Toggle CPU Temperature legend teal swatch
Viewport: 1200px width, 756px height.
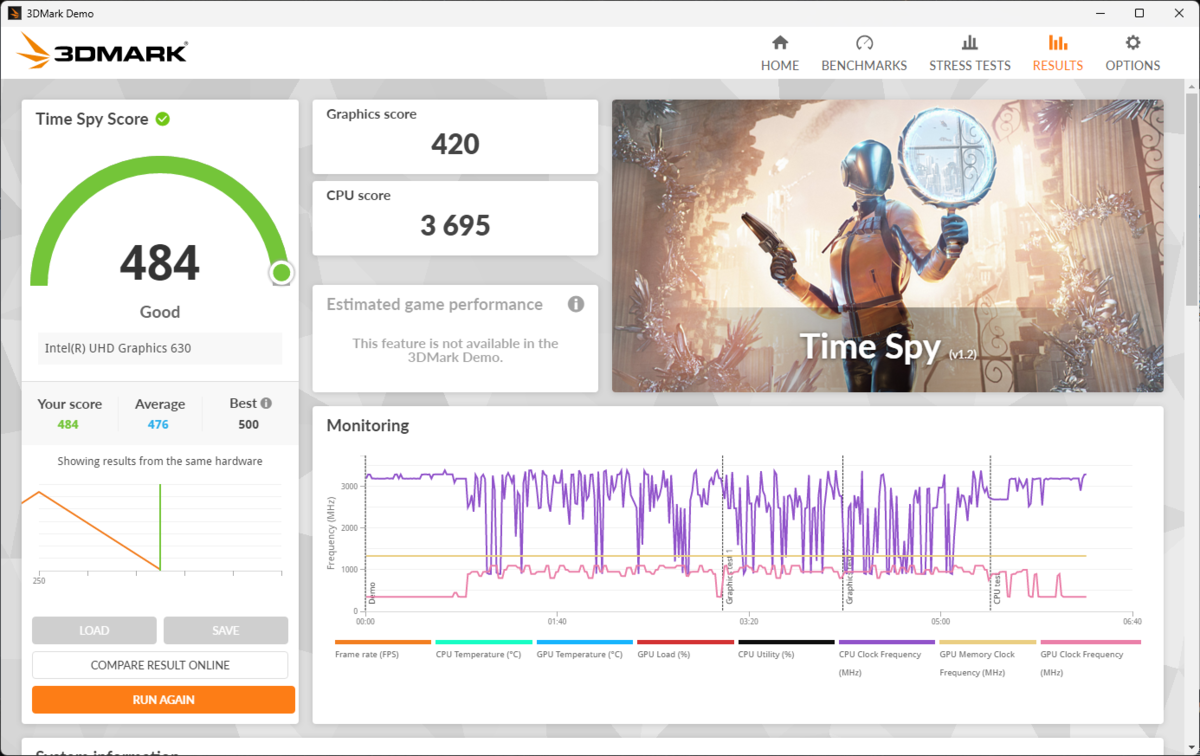tap(484, 642)
